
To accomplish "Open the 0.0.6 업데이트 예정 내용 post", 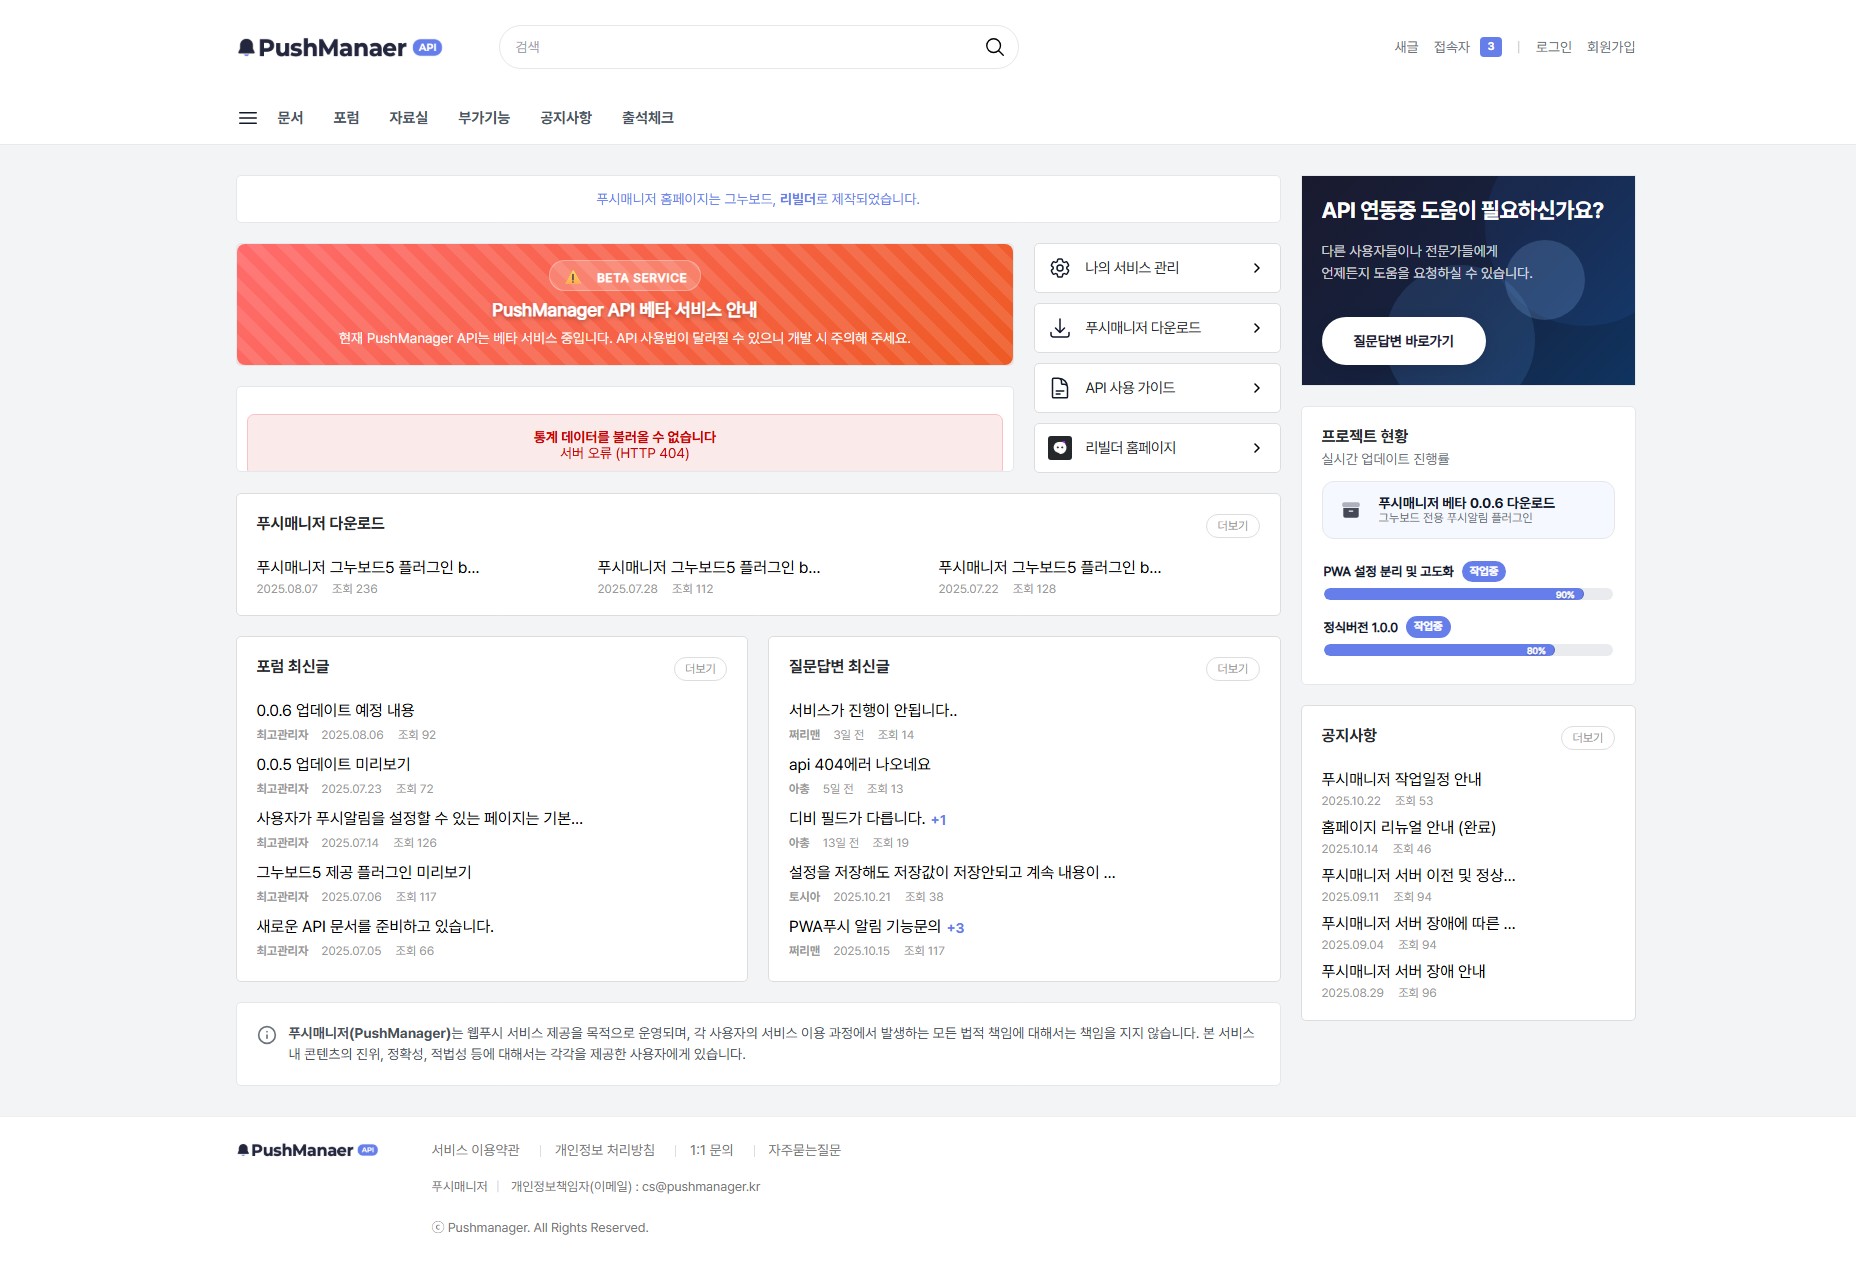I will coord(335,710).
